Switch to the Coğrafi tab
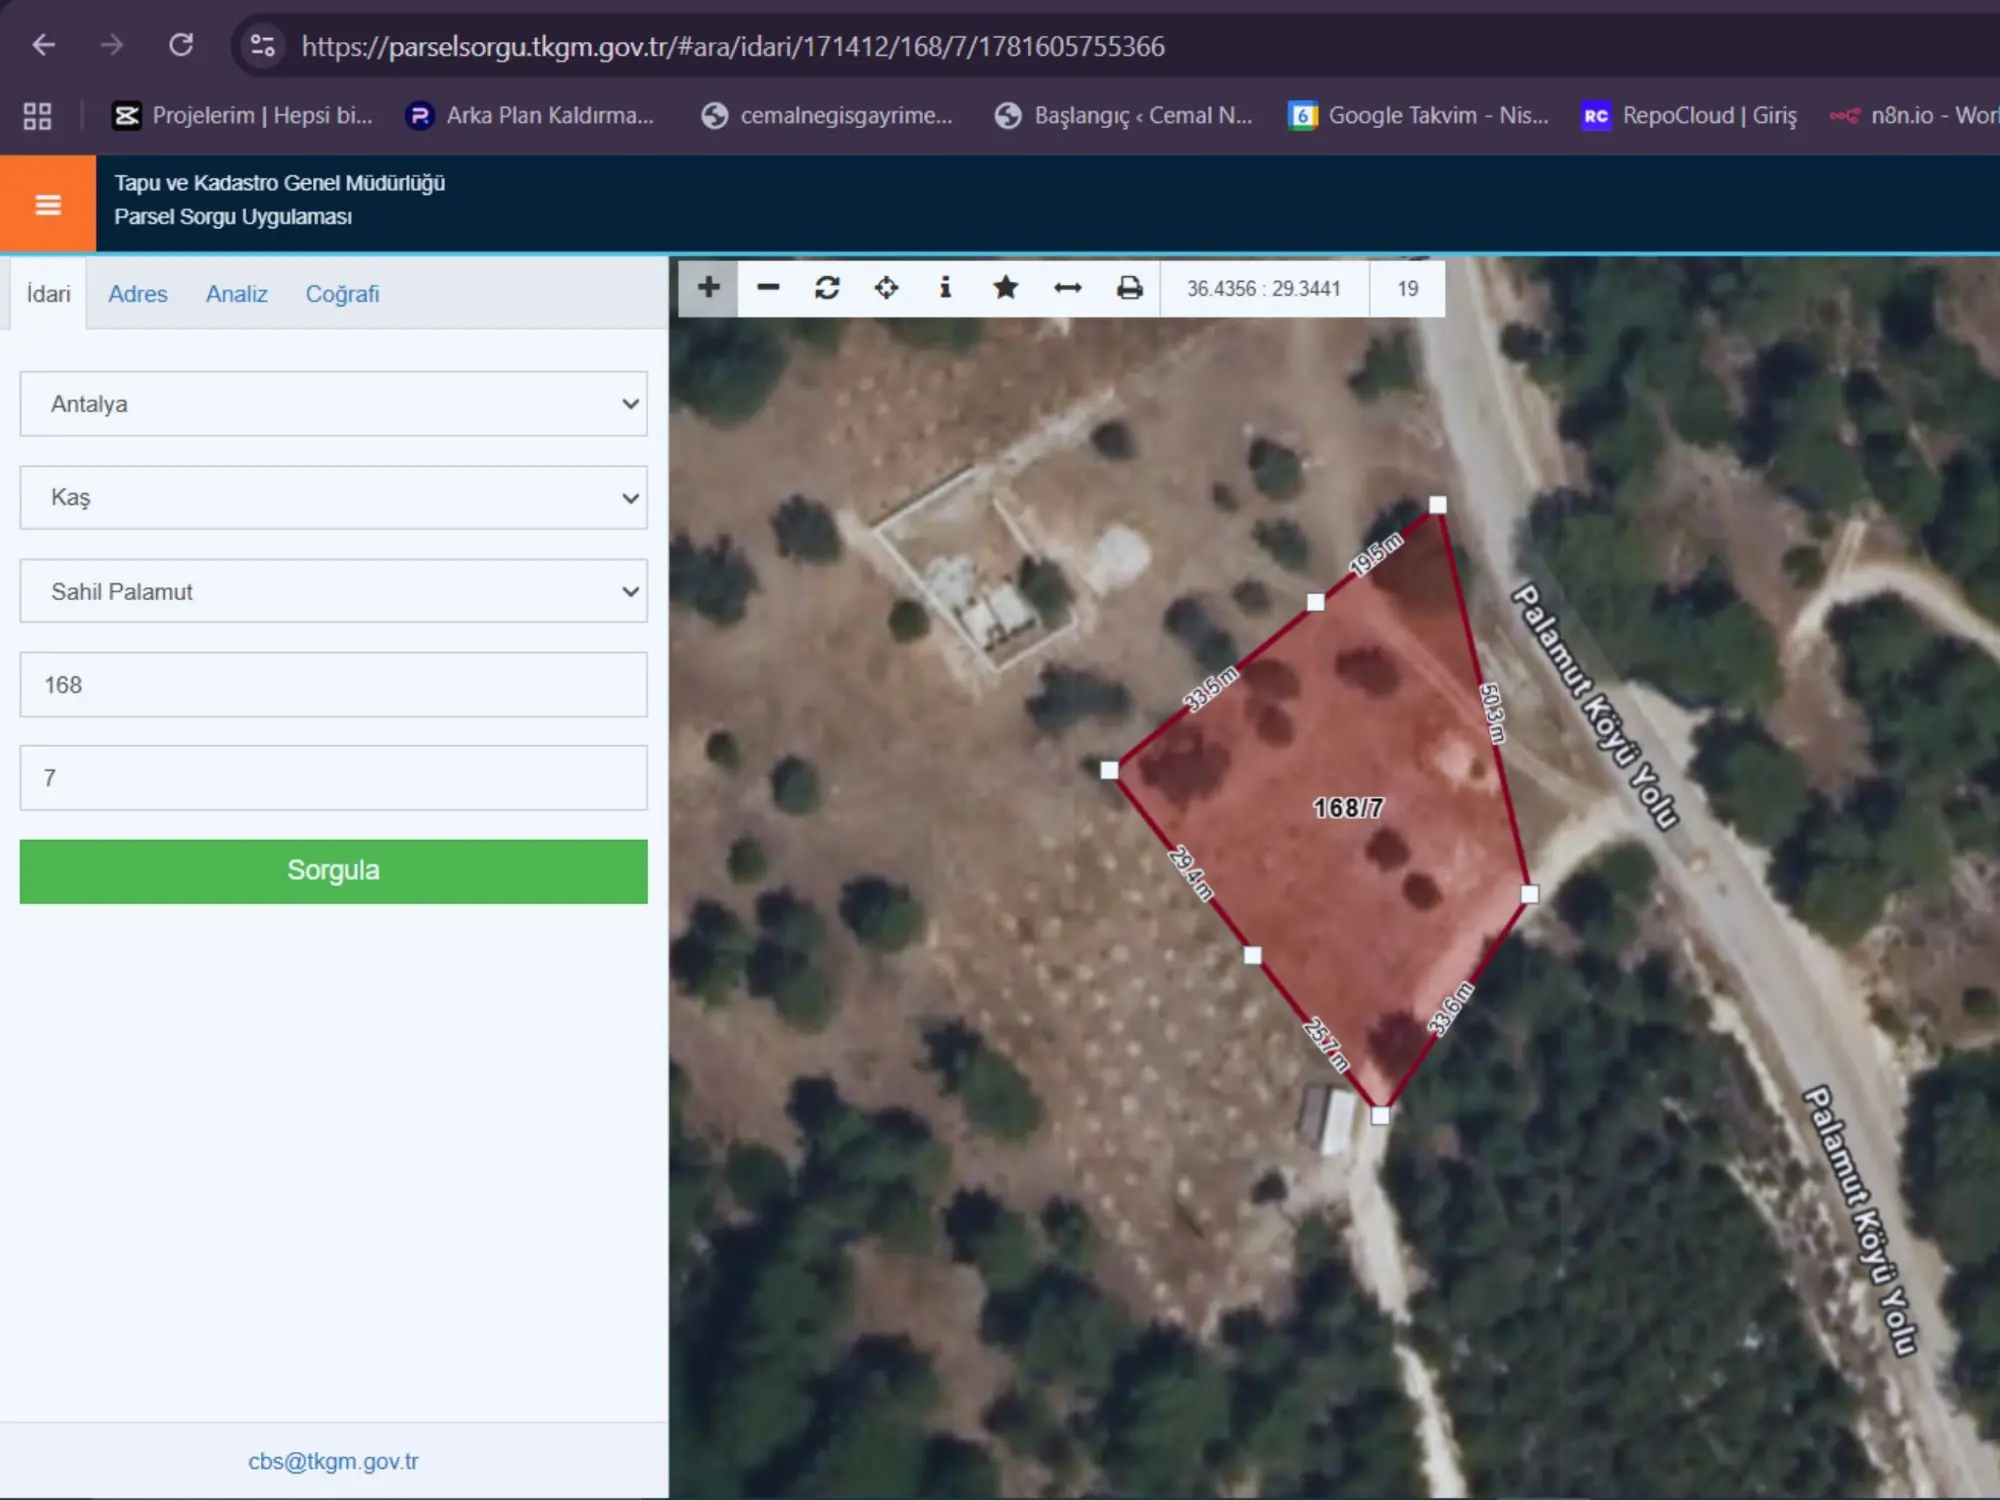Image resolution: width=2000 pixels, height=1500 pixels. pos(342,294)
